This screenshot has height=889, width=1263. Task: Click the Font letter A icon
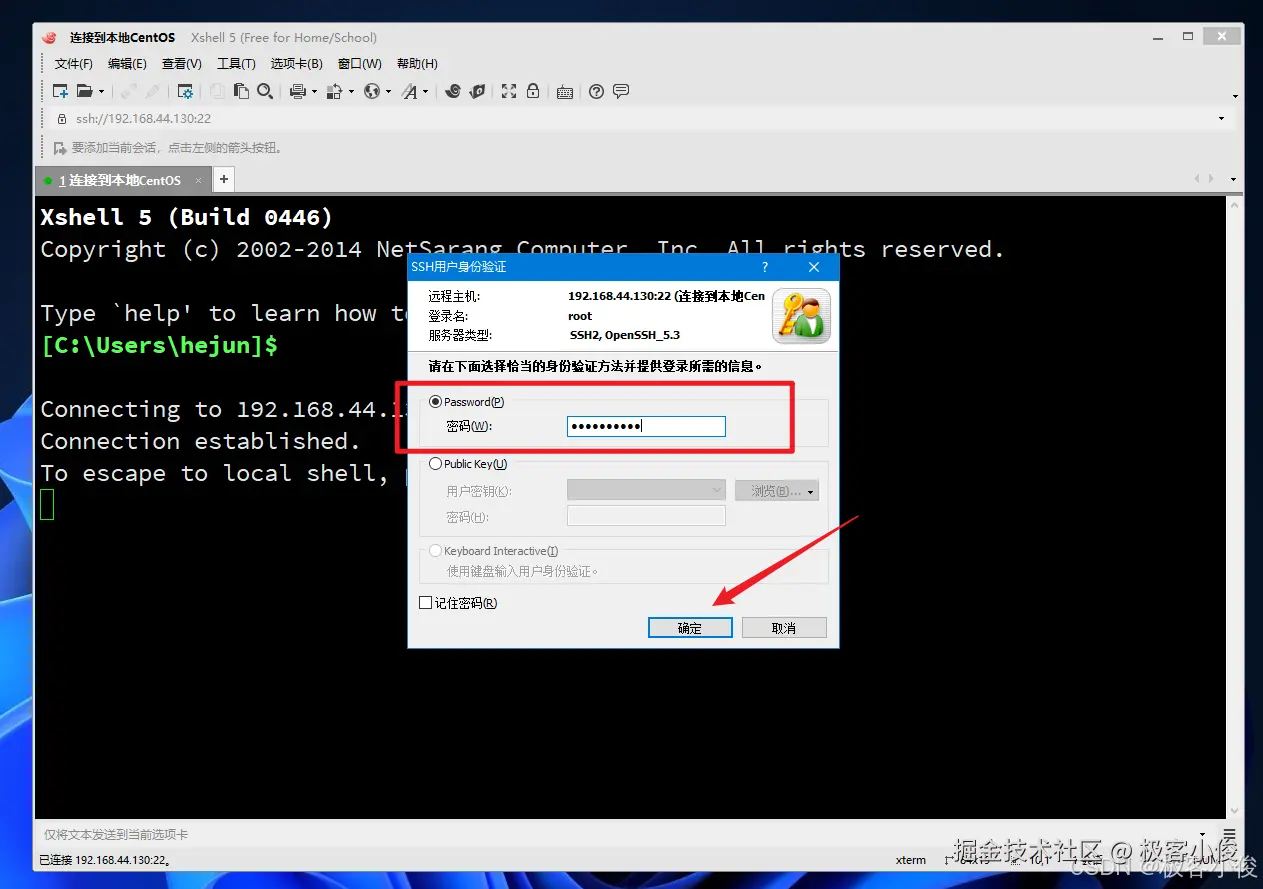tap(409, 91)
